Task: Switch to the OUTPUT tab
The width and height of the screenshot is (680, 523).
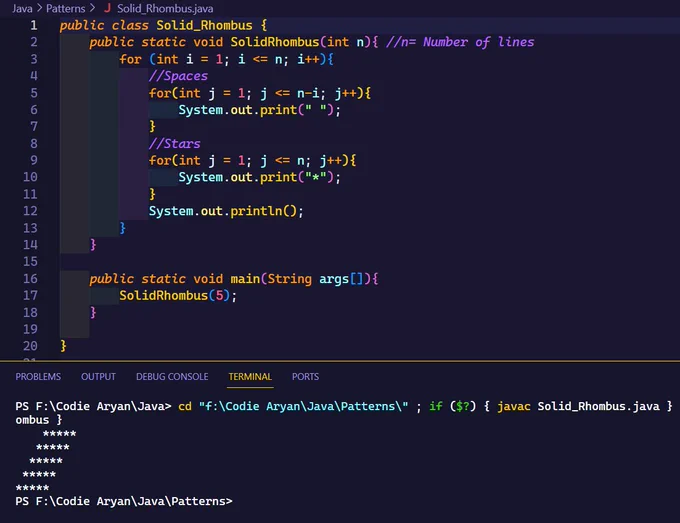Action: click(98, 376)
